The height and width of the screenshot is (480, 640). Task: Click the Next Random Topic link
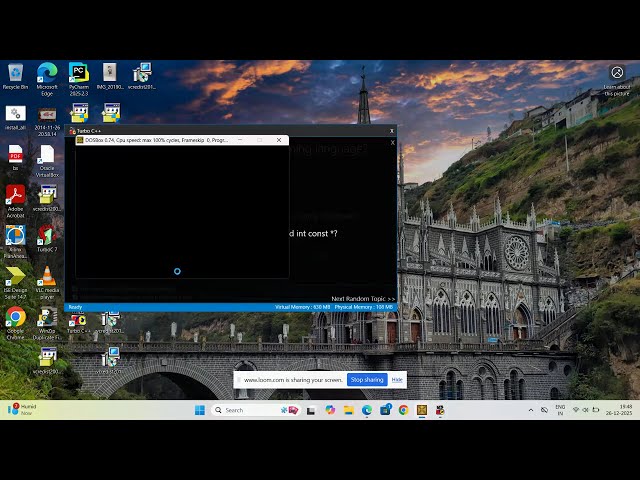362,298
